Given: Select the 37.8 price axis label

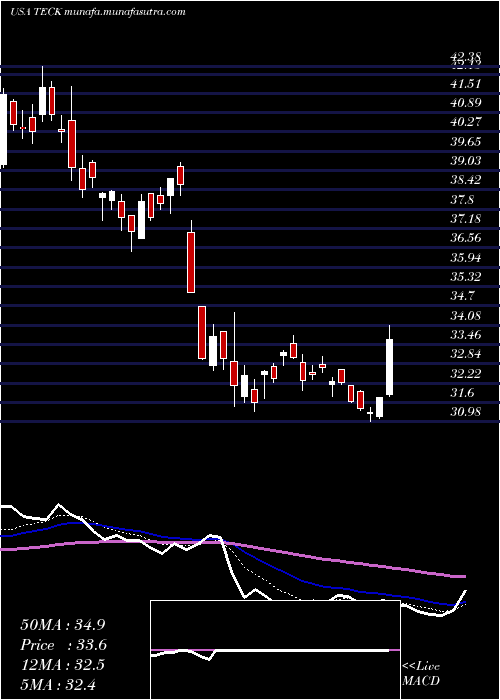Looking at the screenshot, I should tap(463, 199).
